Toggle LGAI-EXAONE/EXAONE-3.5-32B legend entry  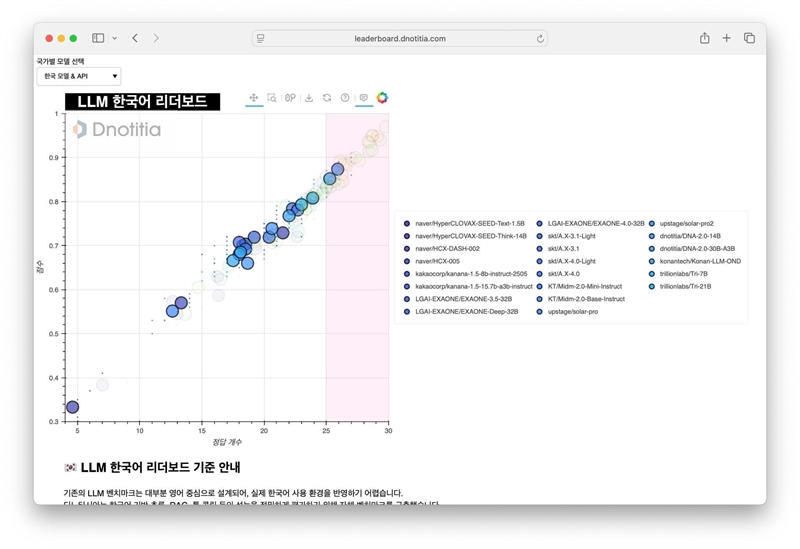click(458, 299)
